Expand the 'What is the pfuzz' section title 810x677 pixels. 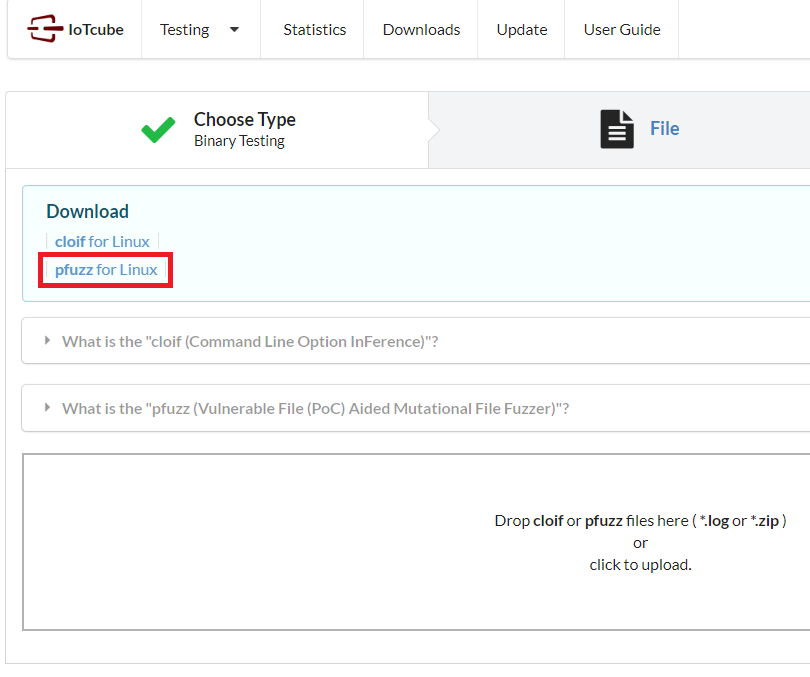click(315, 408)
